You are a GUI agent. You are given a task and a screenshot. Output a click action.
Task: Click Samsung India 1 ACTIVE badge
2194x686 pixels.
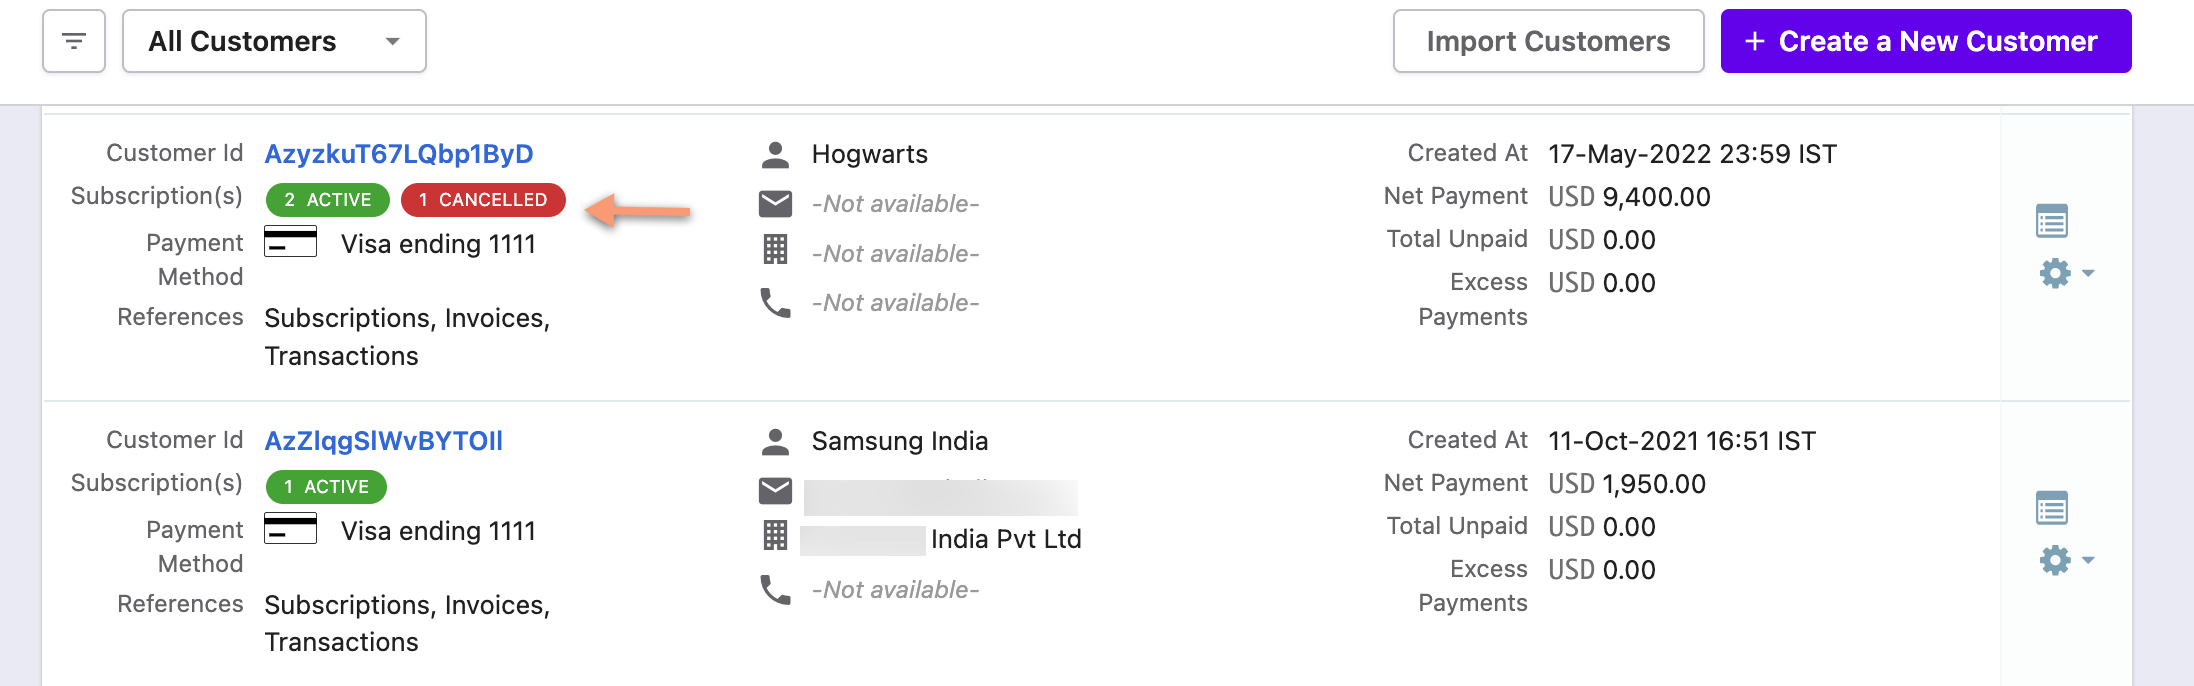click(x=326, y=487)
